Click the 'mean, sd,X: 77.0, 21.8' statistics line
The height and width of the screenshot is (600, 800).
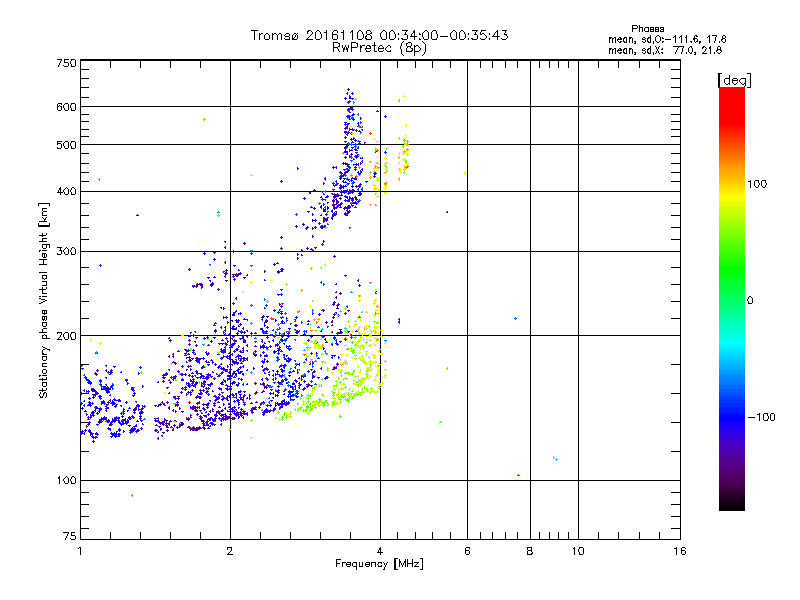pyautogui.click(x=665, y=50)
